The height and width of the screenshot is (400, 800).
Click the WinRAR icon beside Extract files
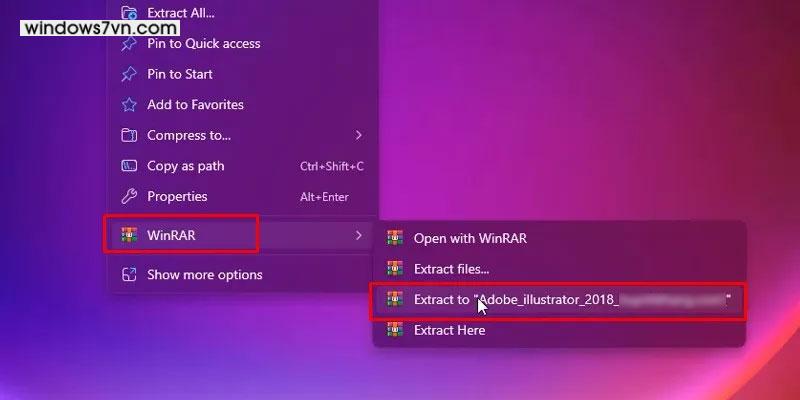[395, 268]
